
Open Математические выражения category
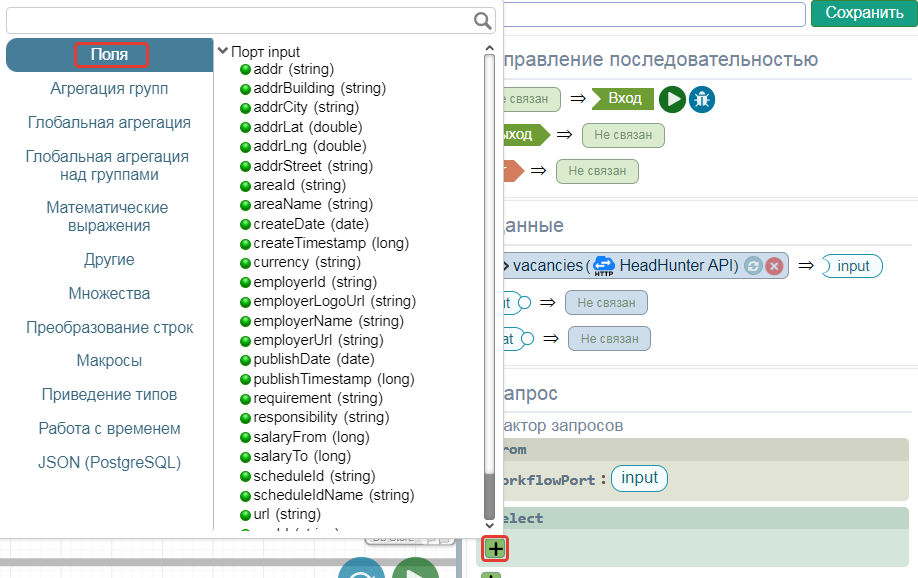tap(107, 216)
